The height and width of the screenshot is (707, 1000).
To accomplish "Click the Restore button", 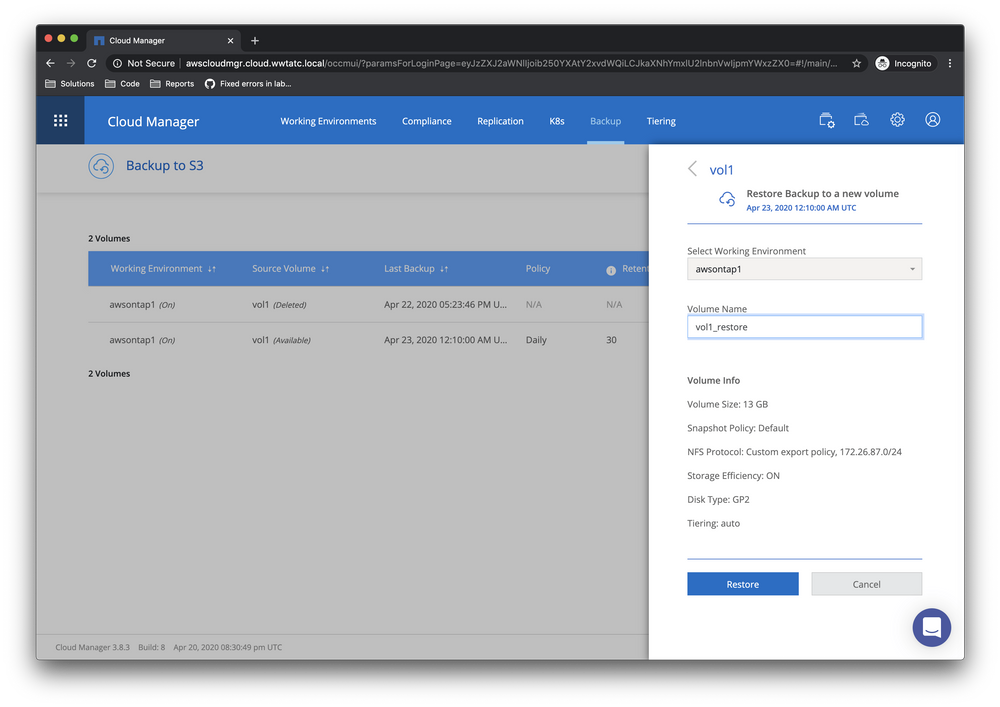I will pyautogui.click(x=742, y=584).
